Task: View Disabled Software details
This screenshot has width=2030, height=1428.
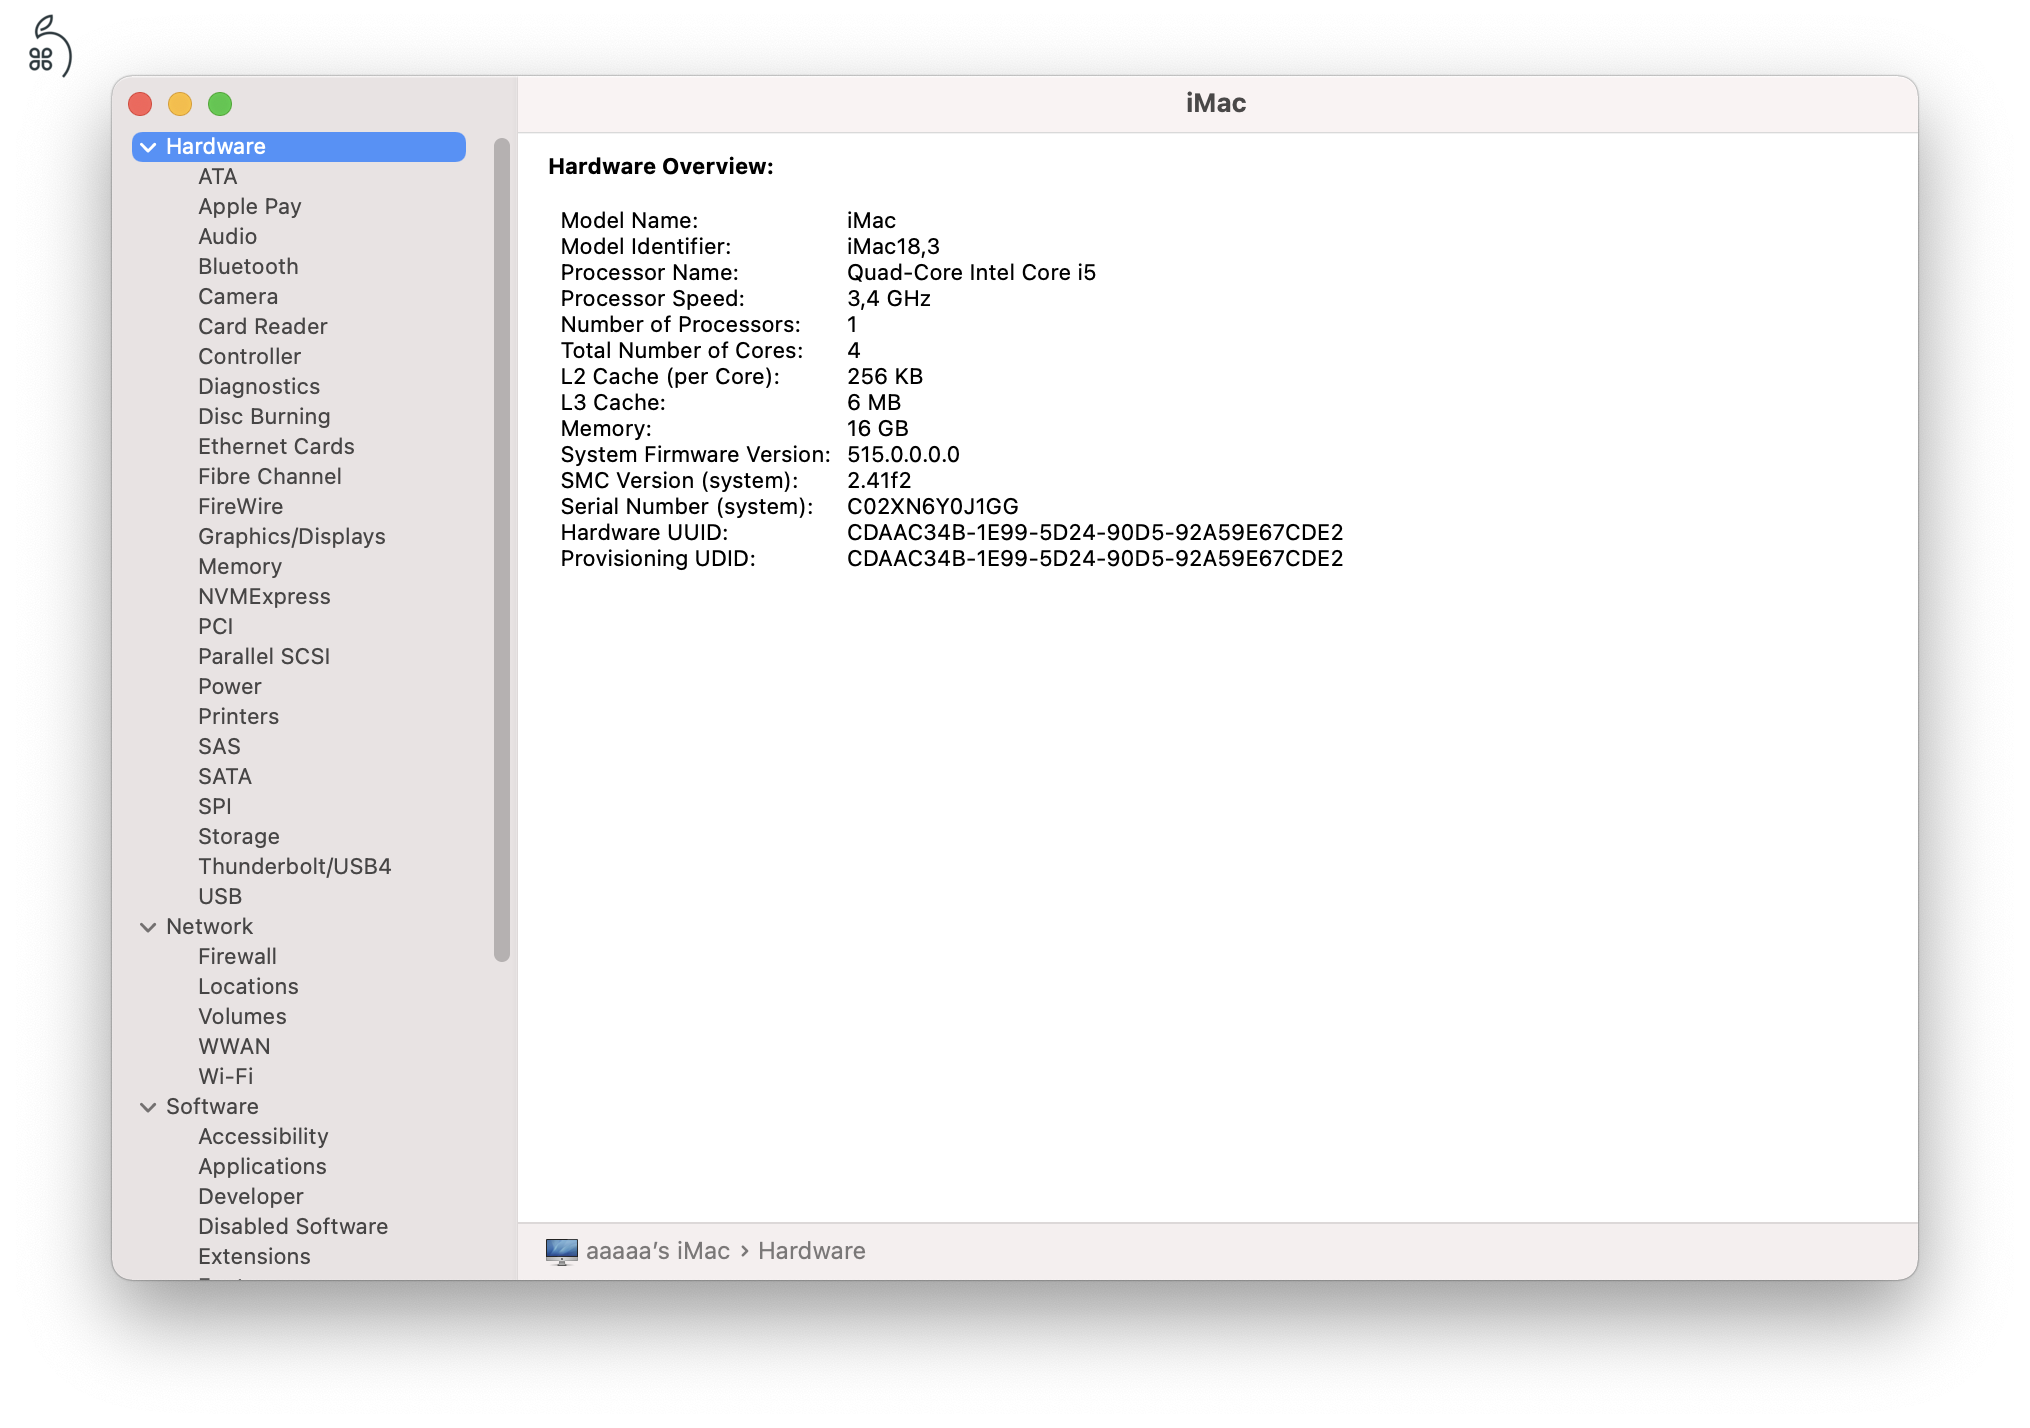Action: (293, 1226)
